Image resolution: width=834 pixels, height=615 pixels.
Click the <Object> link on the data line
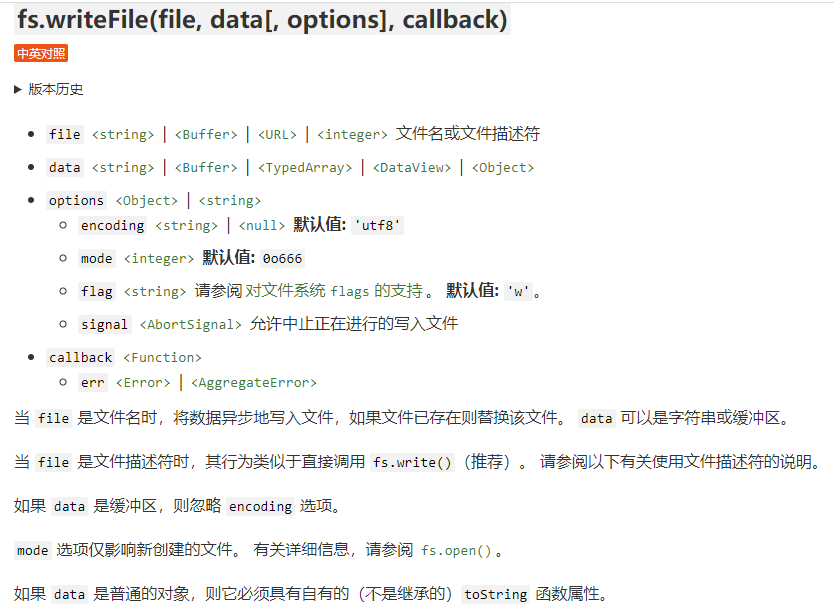click(x=502, y=168)
